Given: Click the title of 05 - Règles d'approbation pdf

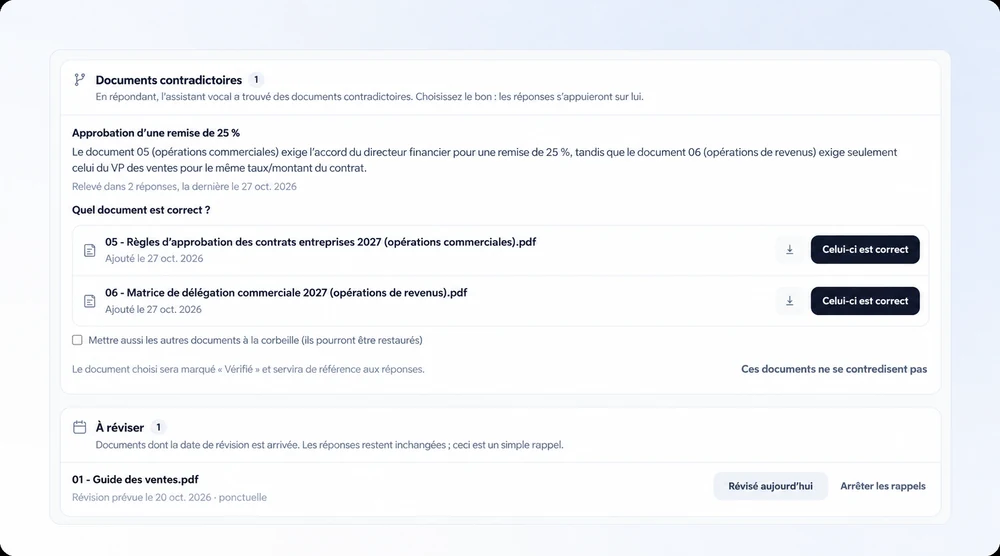Looking at the screenshot, I should coord(321,242).
